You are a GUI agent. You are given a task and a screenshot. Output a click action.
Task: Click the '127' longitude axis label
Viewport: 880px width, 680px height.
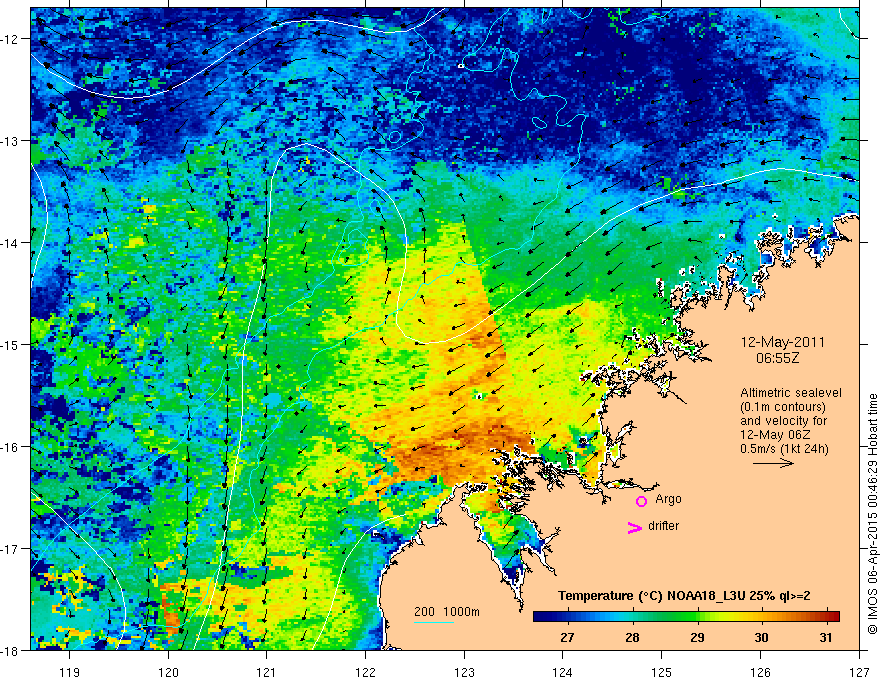pos(859,672)
